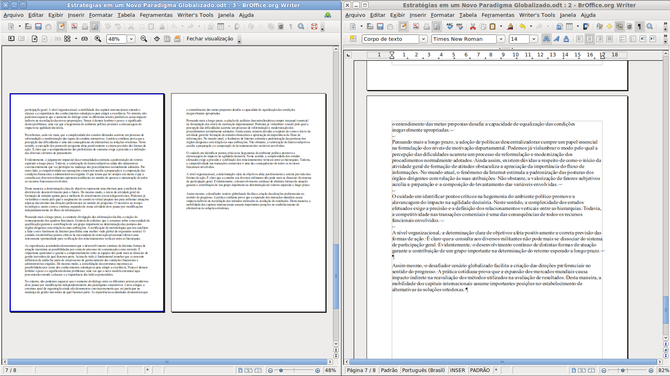Open the Writer's Tools menu in the right window
The height and width of the screenshot is (376, 670).
point(537,15)
